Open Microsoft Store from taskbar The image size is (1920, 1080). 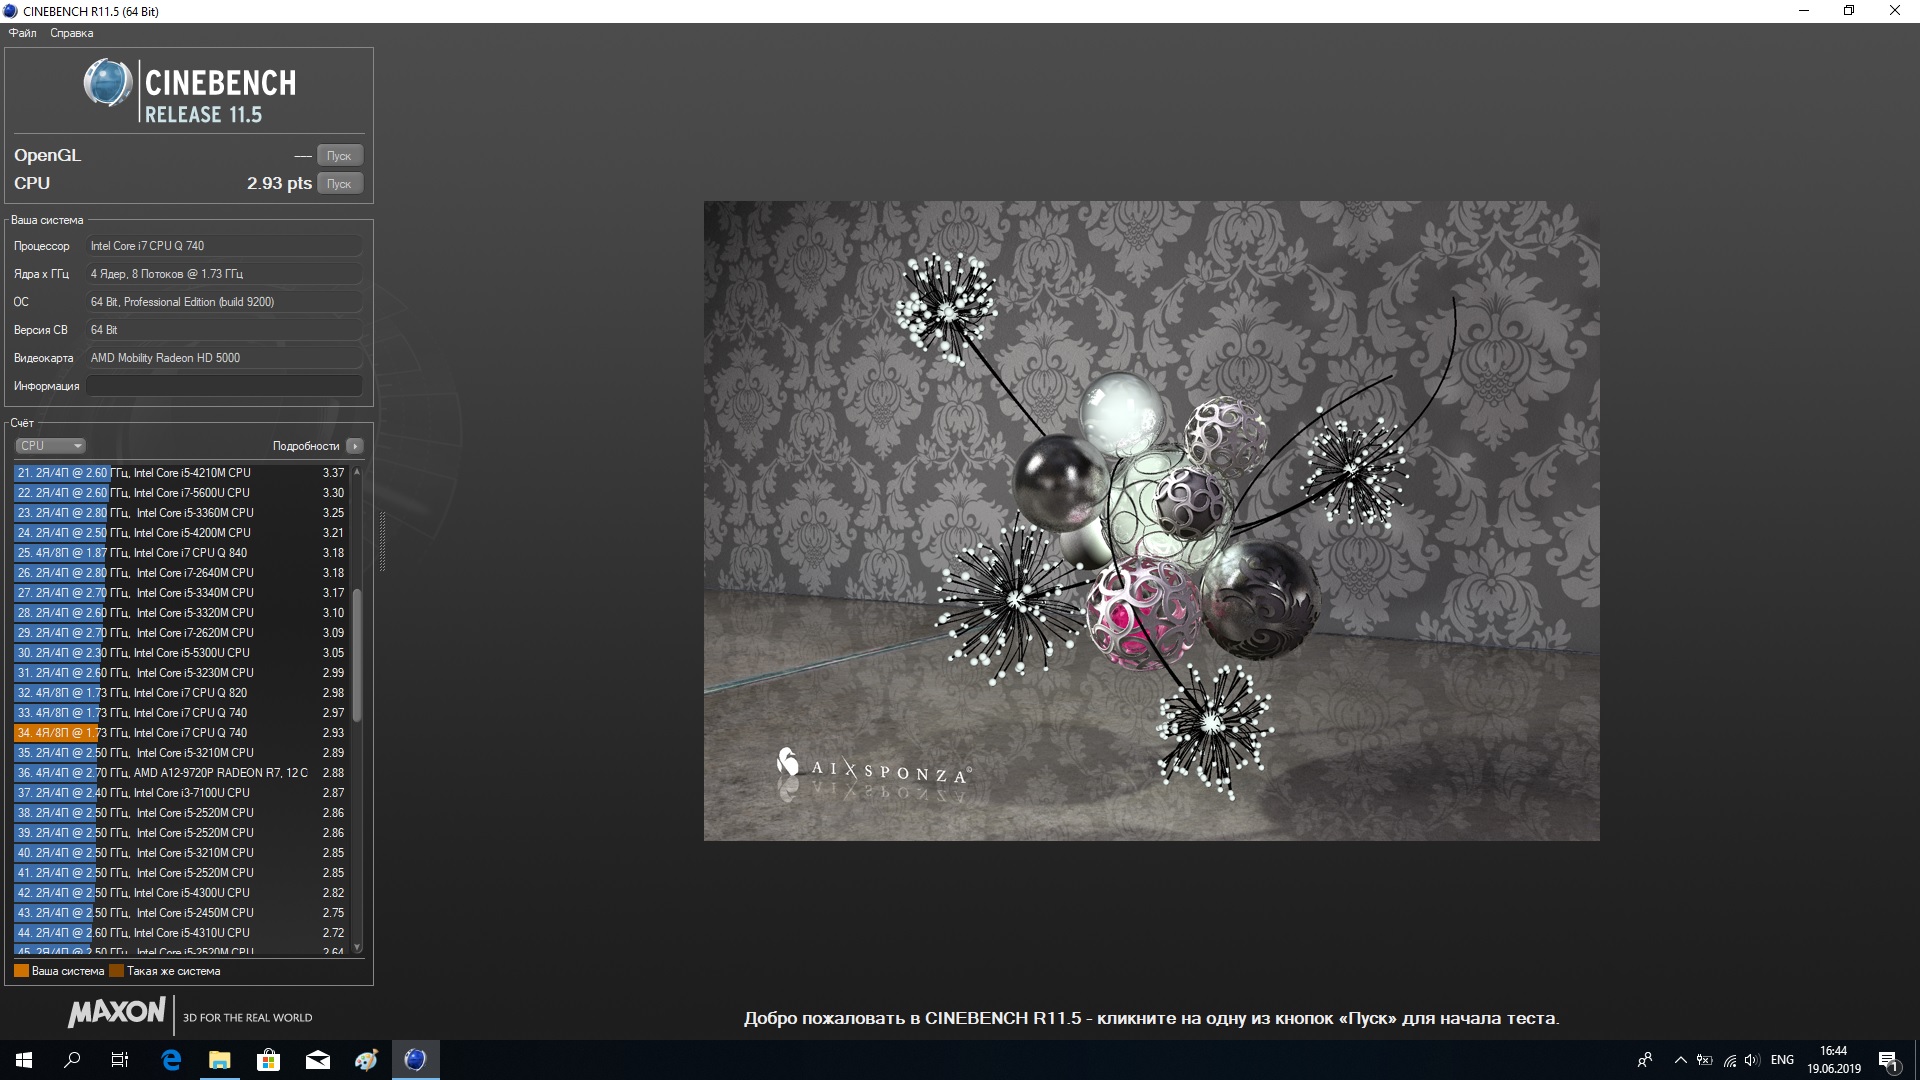click(269, 1060)
